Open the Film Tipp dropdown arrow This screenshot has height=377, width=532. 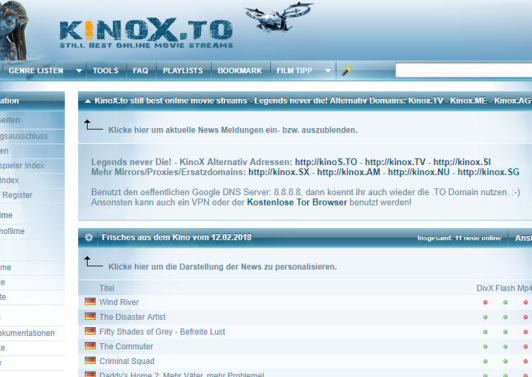pyautogui.click(x=328, y=71)
